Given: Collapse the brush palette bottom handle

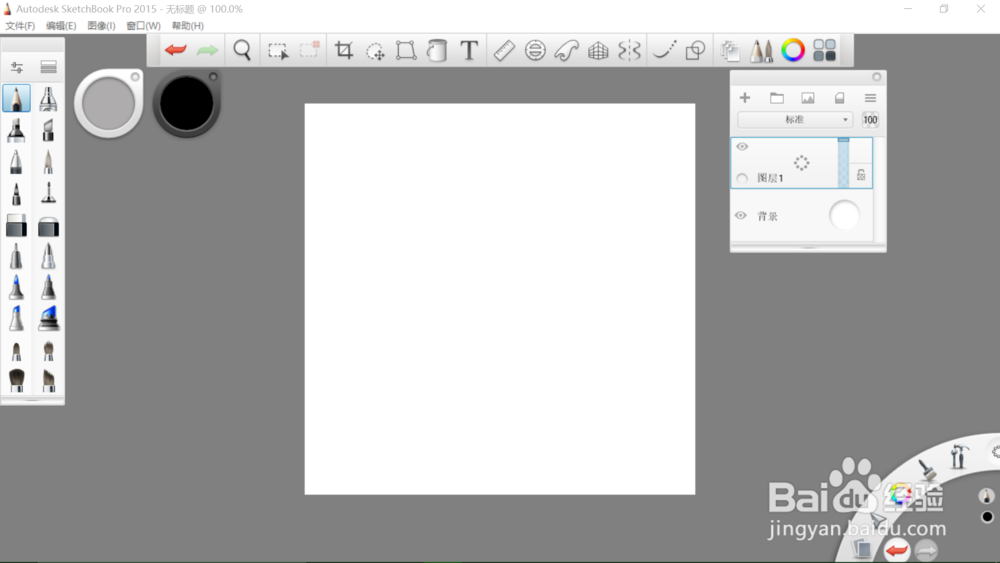Looking at the screenshot, I should point(33,400).
